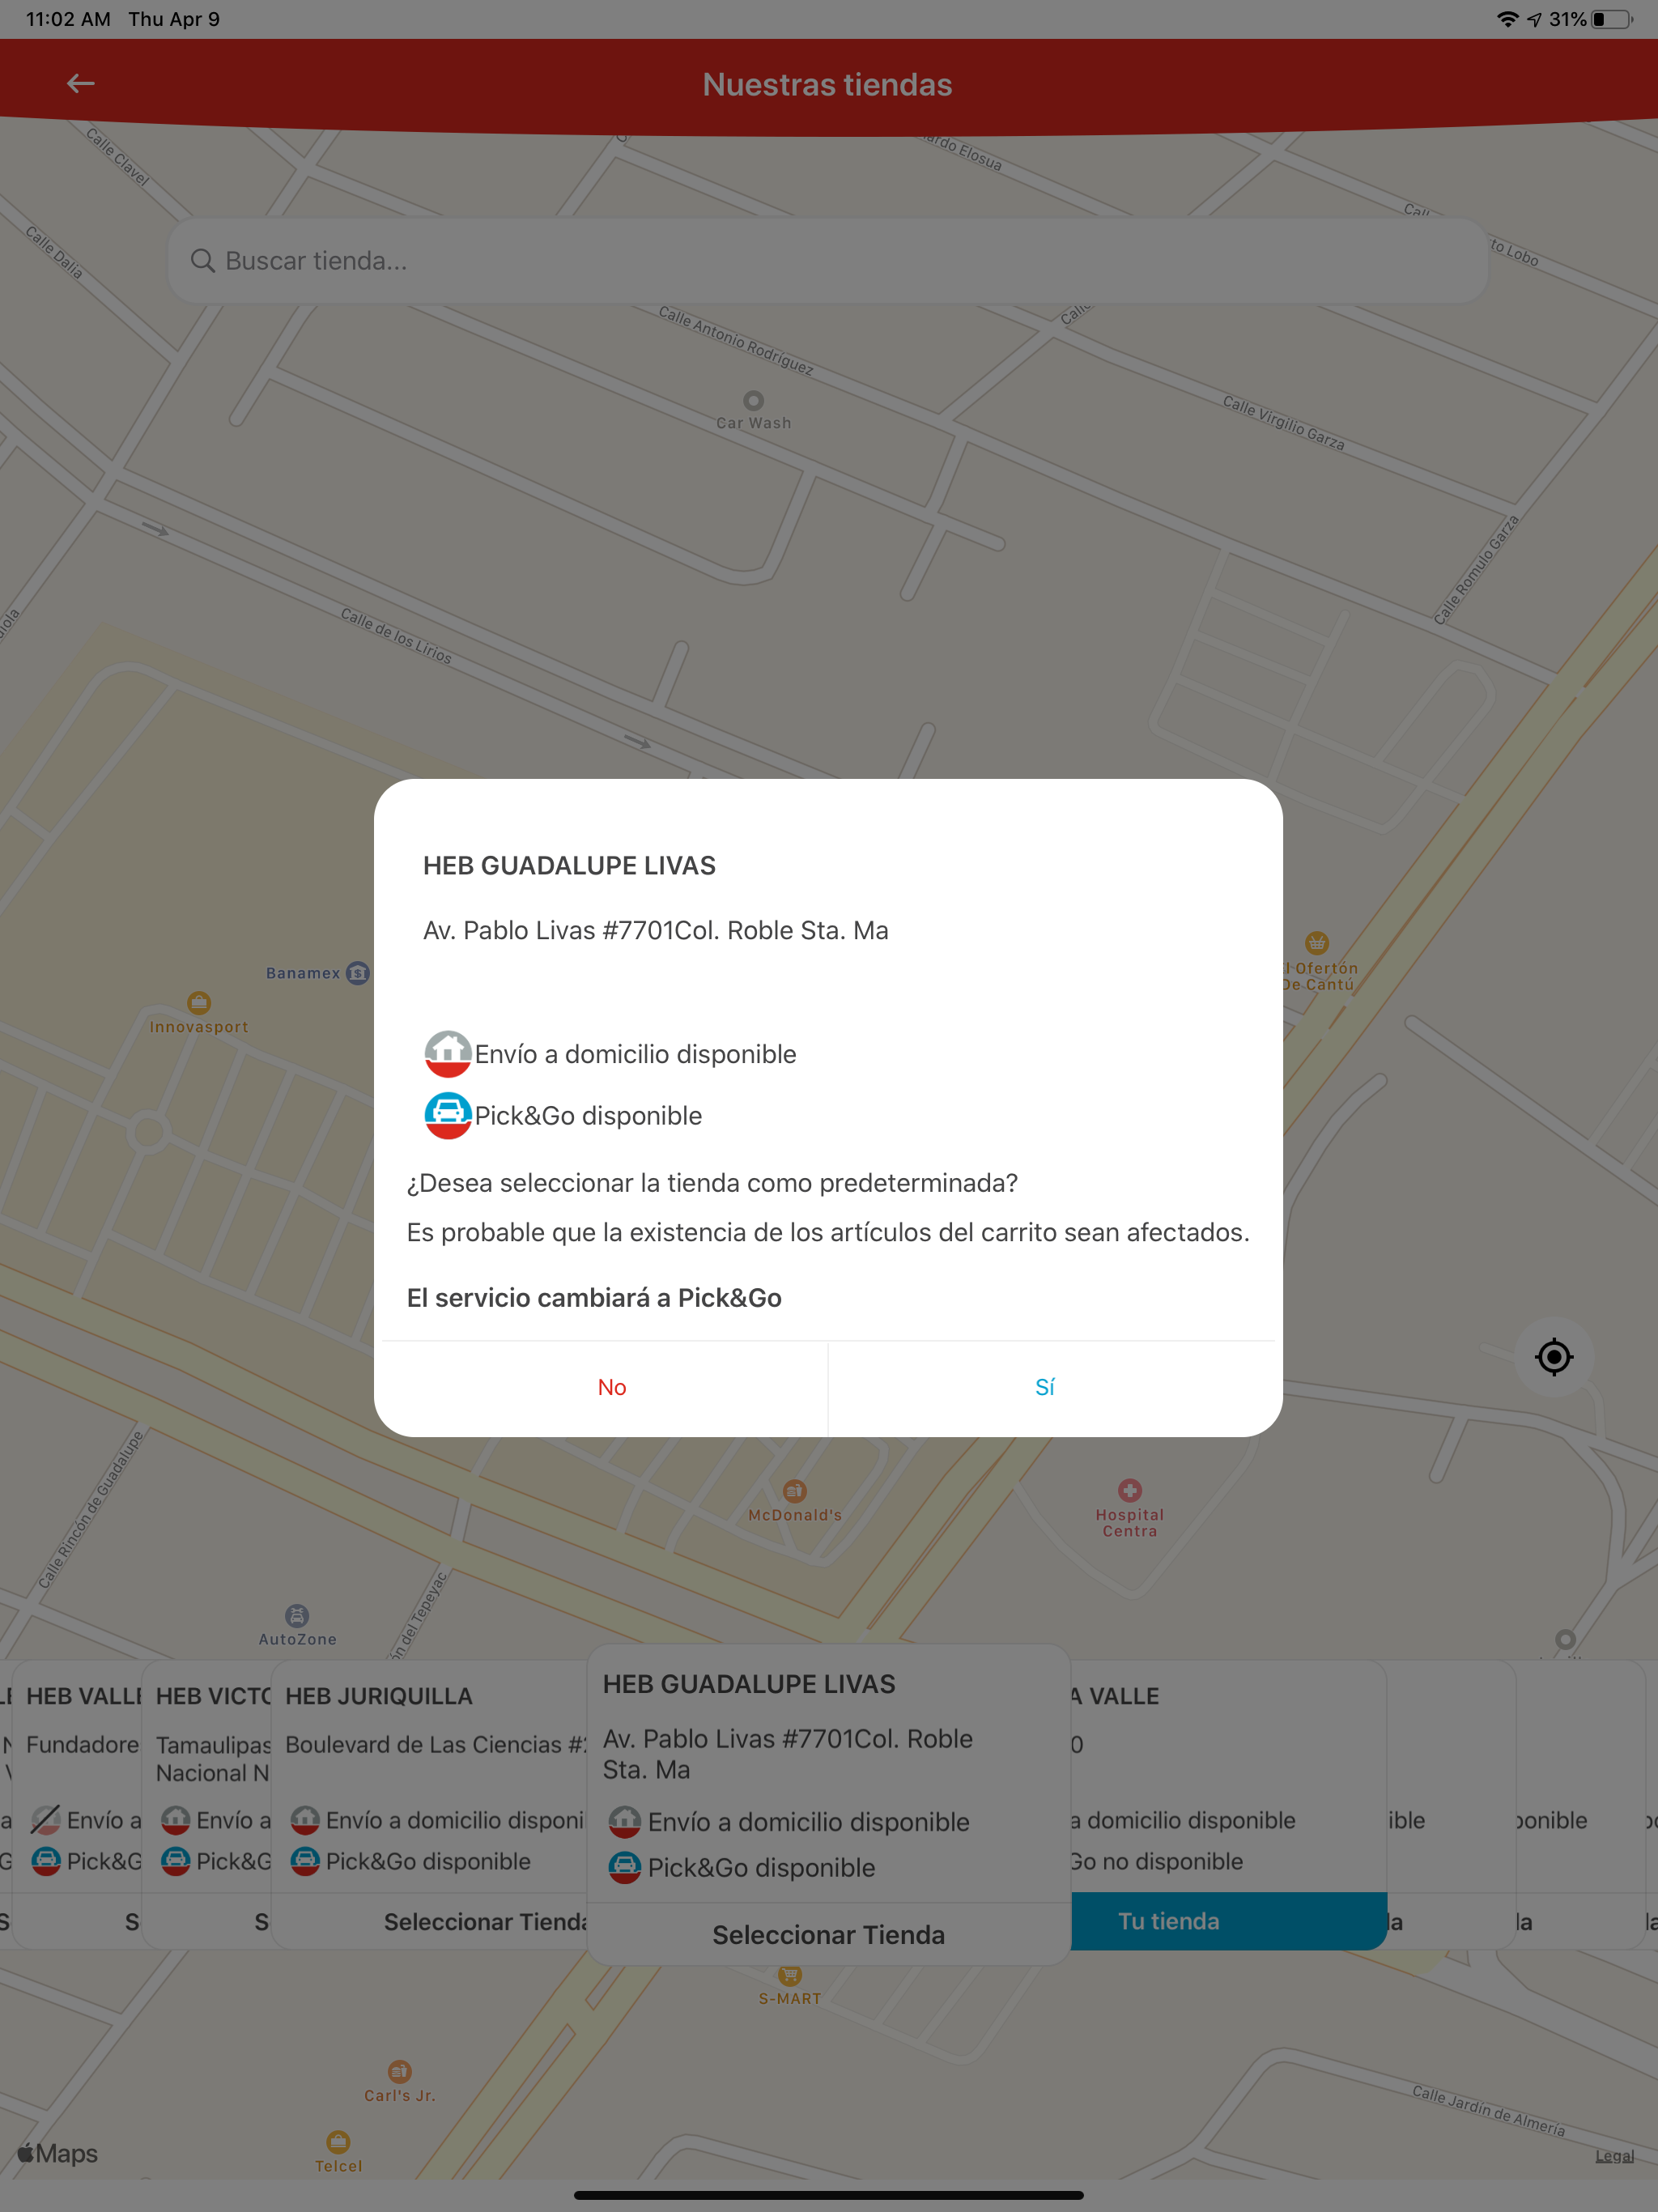Confirm with Sí in the dialog
Image resolution: width=1658 pixels, height=2212 pixels.
click(x=1044, y=1387)
